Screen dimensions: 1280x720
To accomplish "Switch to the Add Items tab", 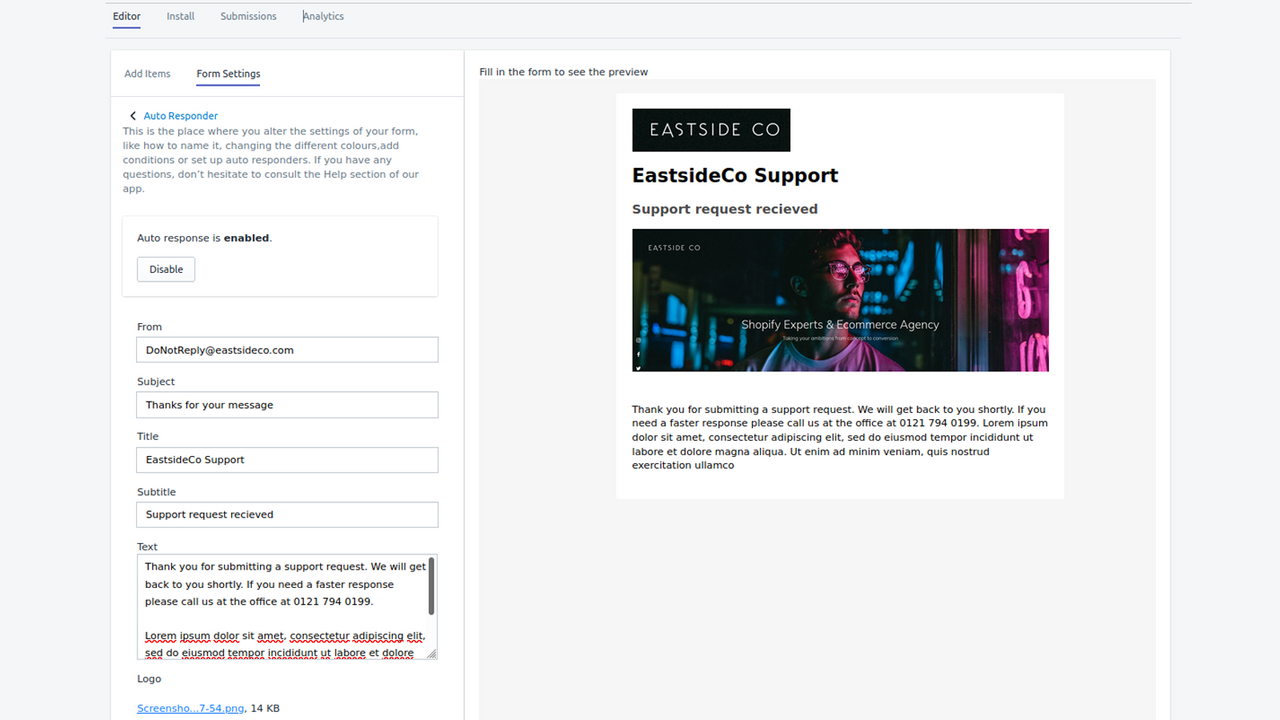I will [x=147, y=74].
